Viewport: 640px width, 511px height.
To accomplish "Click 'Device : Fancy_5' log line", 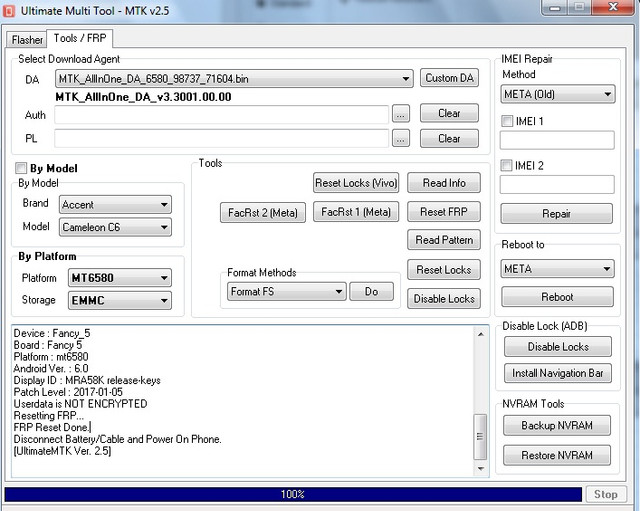I will tap(52, 333).
